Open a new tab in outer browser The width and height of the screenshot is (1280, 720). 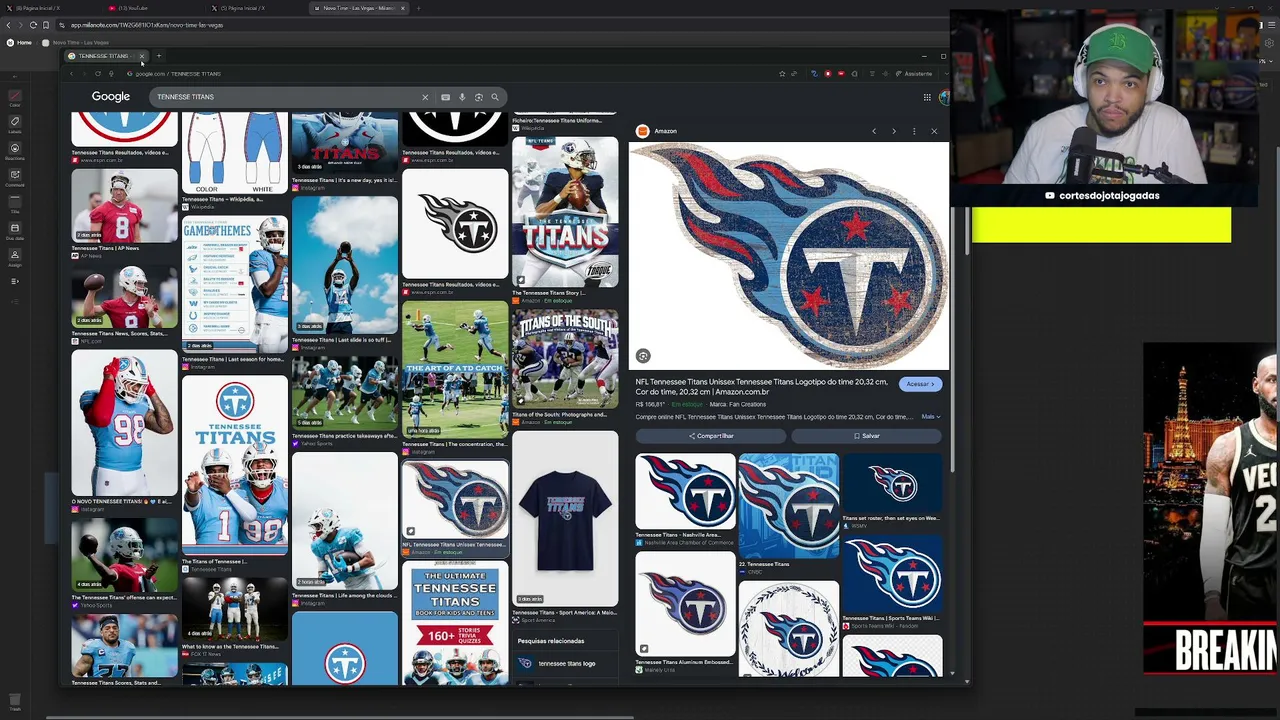click(x=418, y=8)
